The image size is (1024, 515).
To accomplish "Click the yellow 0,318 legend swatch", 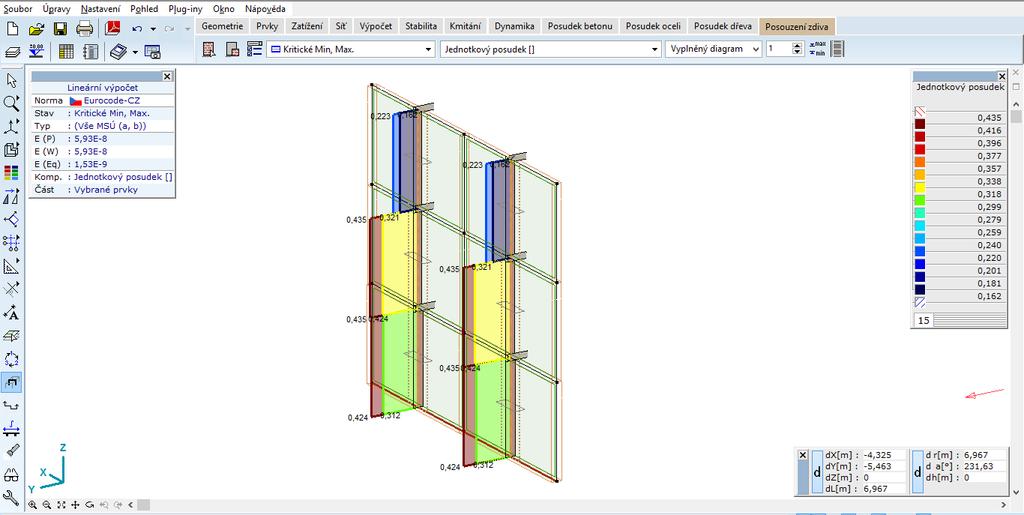I will [x=920, y=187].
